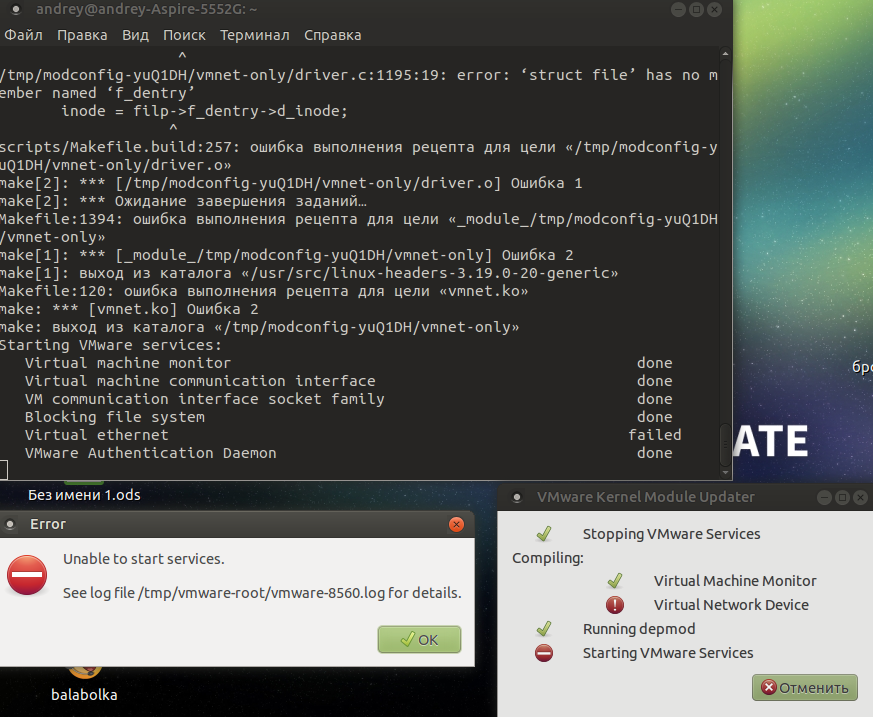Screen dimensions: 873x717
Task: Minimize the terminal window
Action: tap(678, 9)
